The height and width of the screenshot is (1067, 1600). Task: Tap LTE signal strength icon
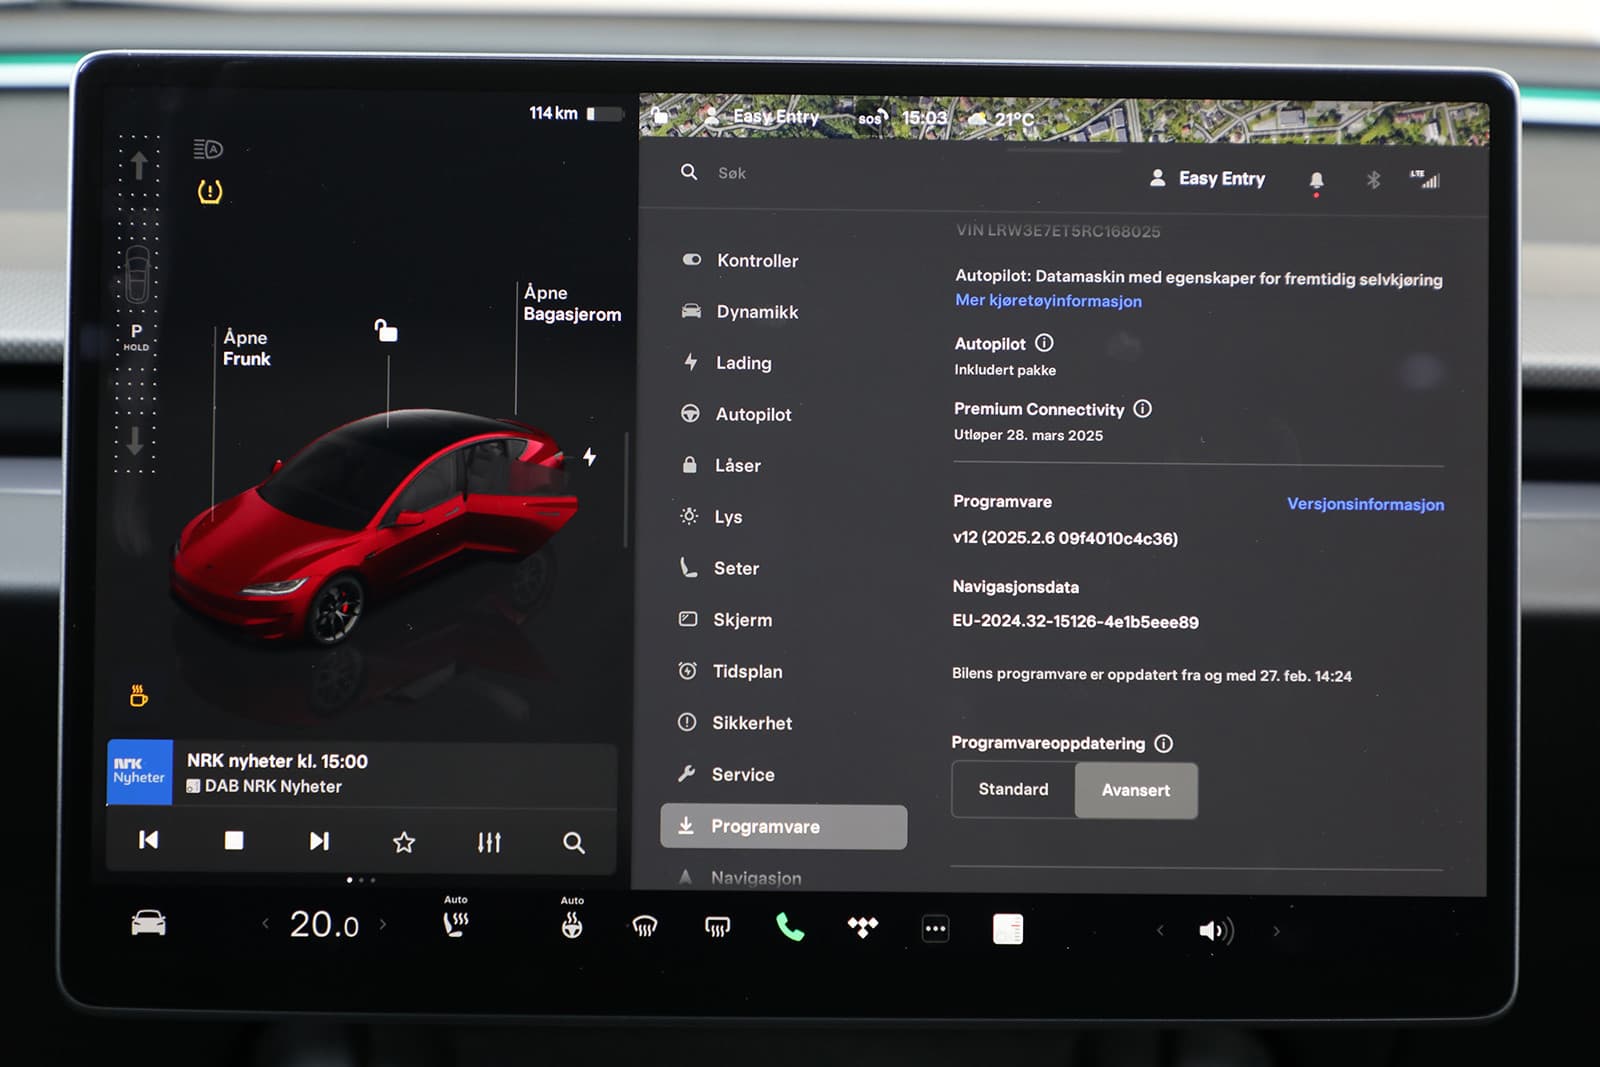[1425, 179]
